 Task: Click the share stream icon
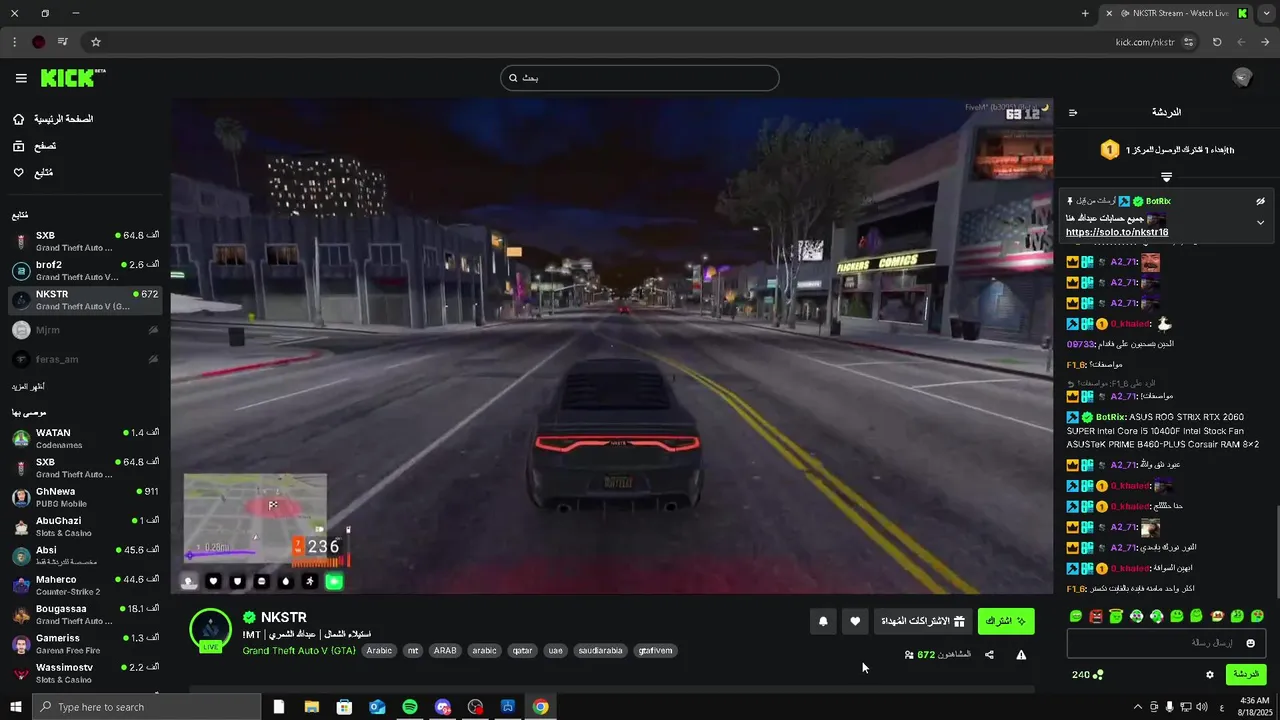point(989,655)
